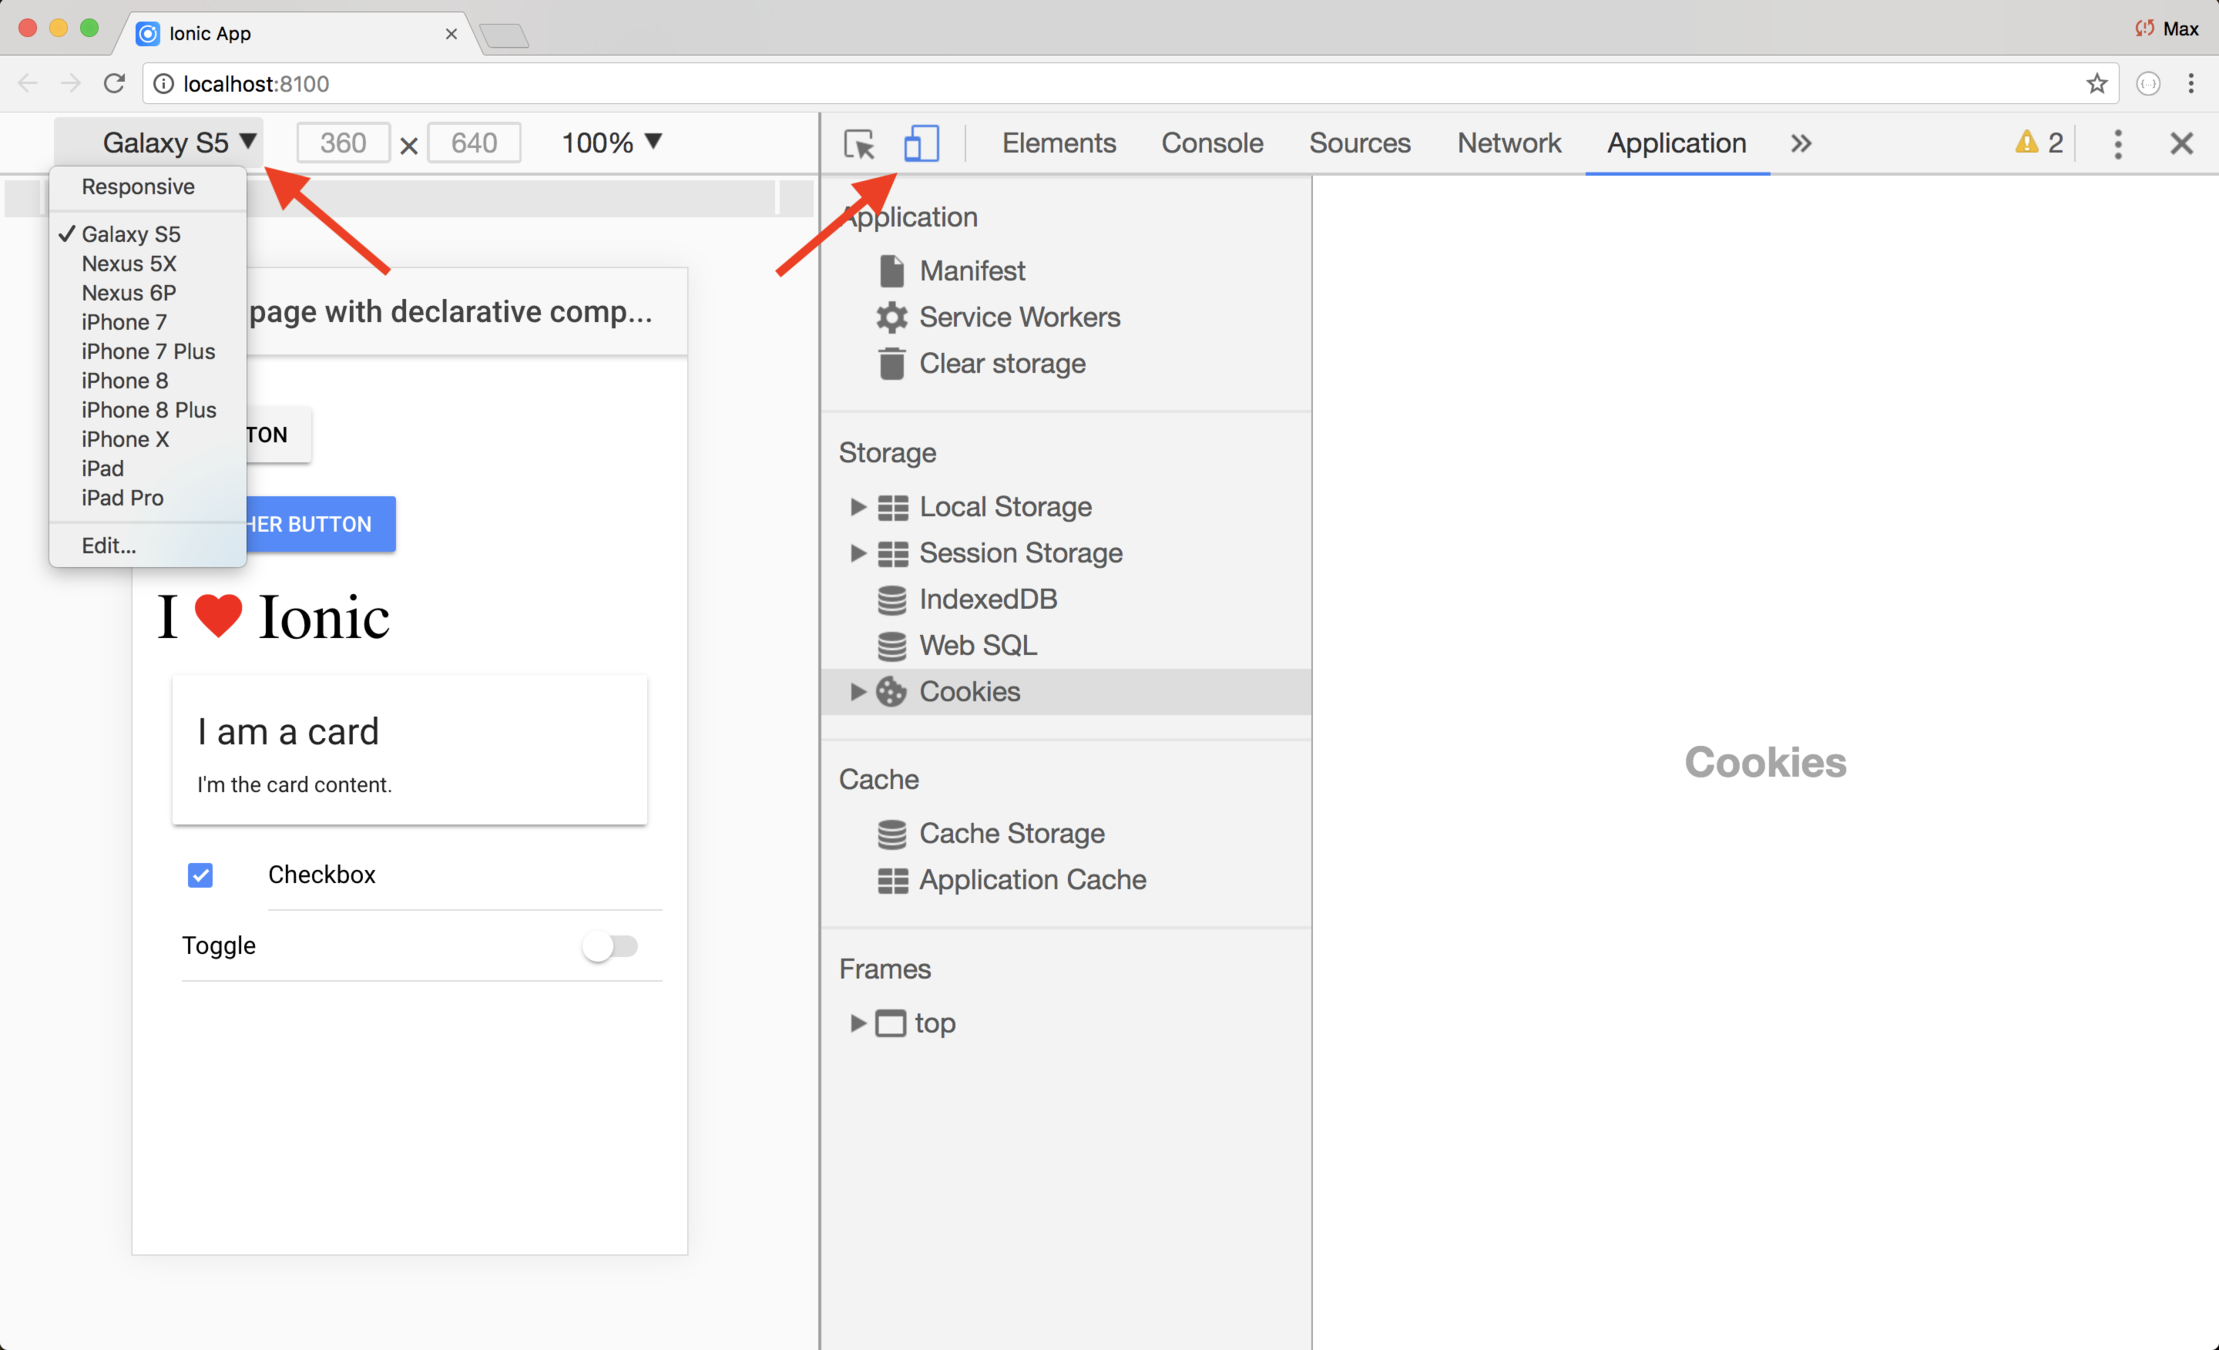The width and height of the screenshot is (2219, 1350).
Task: Click the device width input field
Action: click(x=343, y=143)
